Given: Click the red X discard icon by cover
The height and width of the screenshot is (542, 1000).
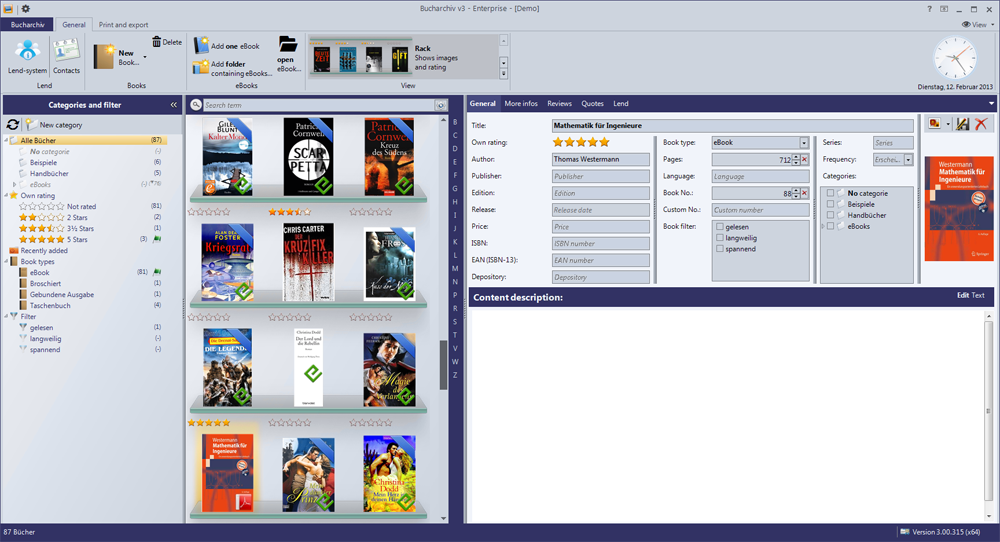Looking at the screenshot, I should [x=981, y=124].
